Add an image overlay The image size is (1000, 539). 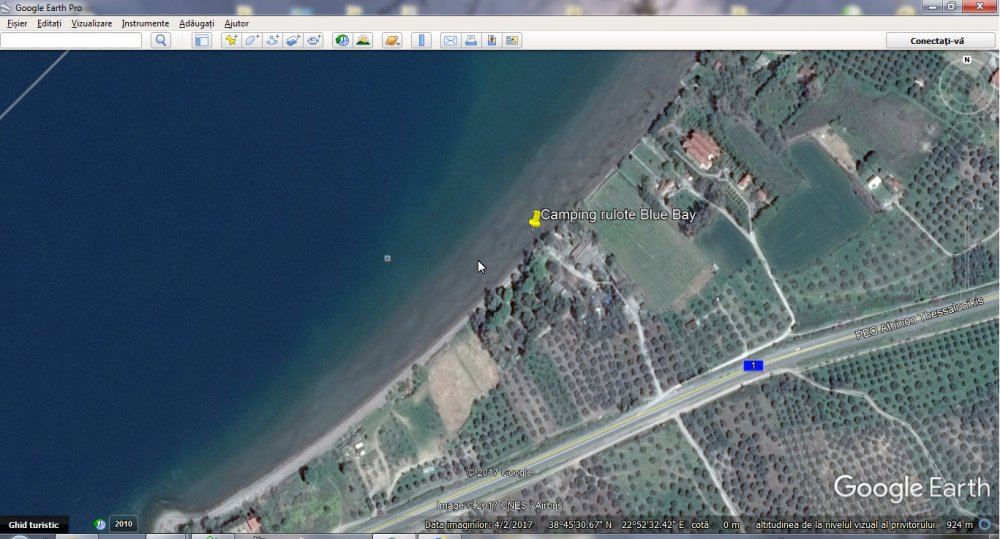293,41
